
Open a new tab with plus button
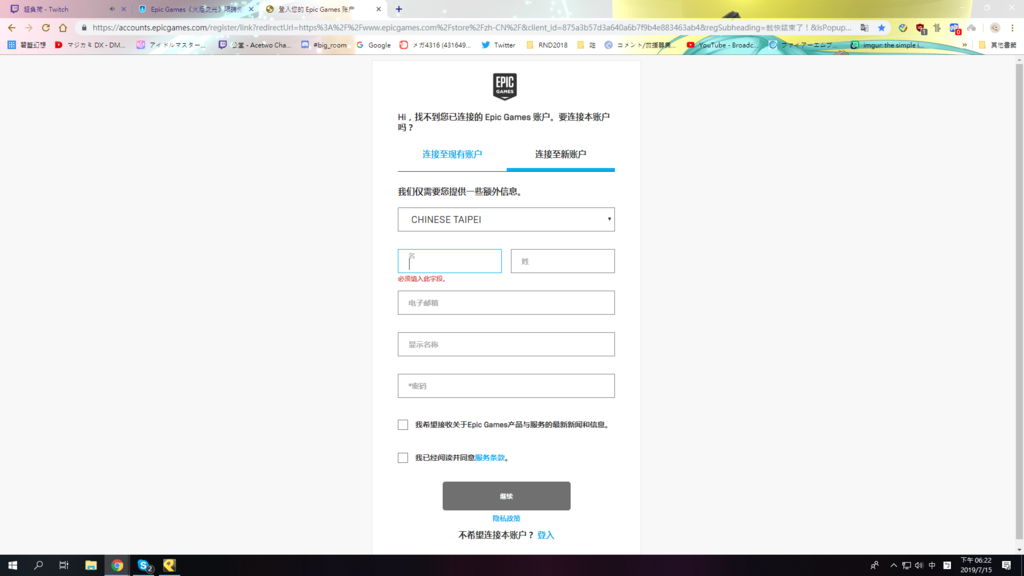(398, 9)
